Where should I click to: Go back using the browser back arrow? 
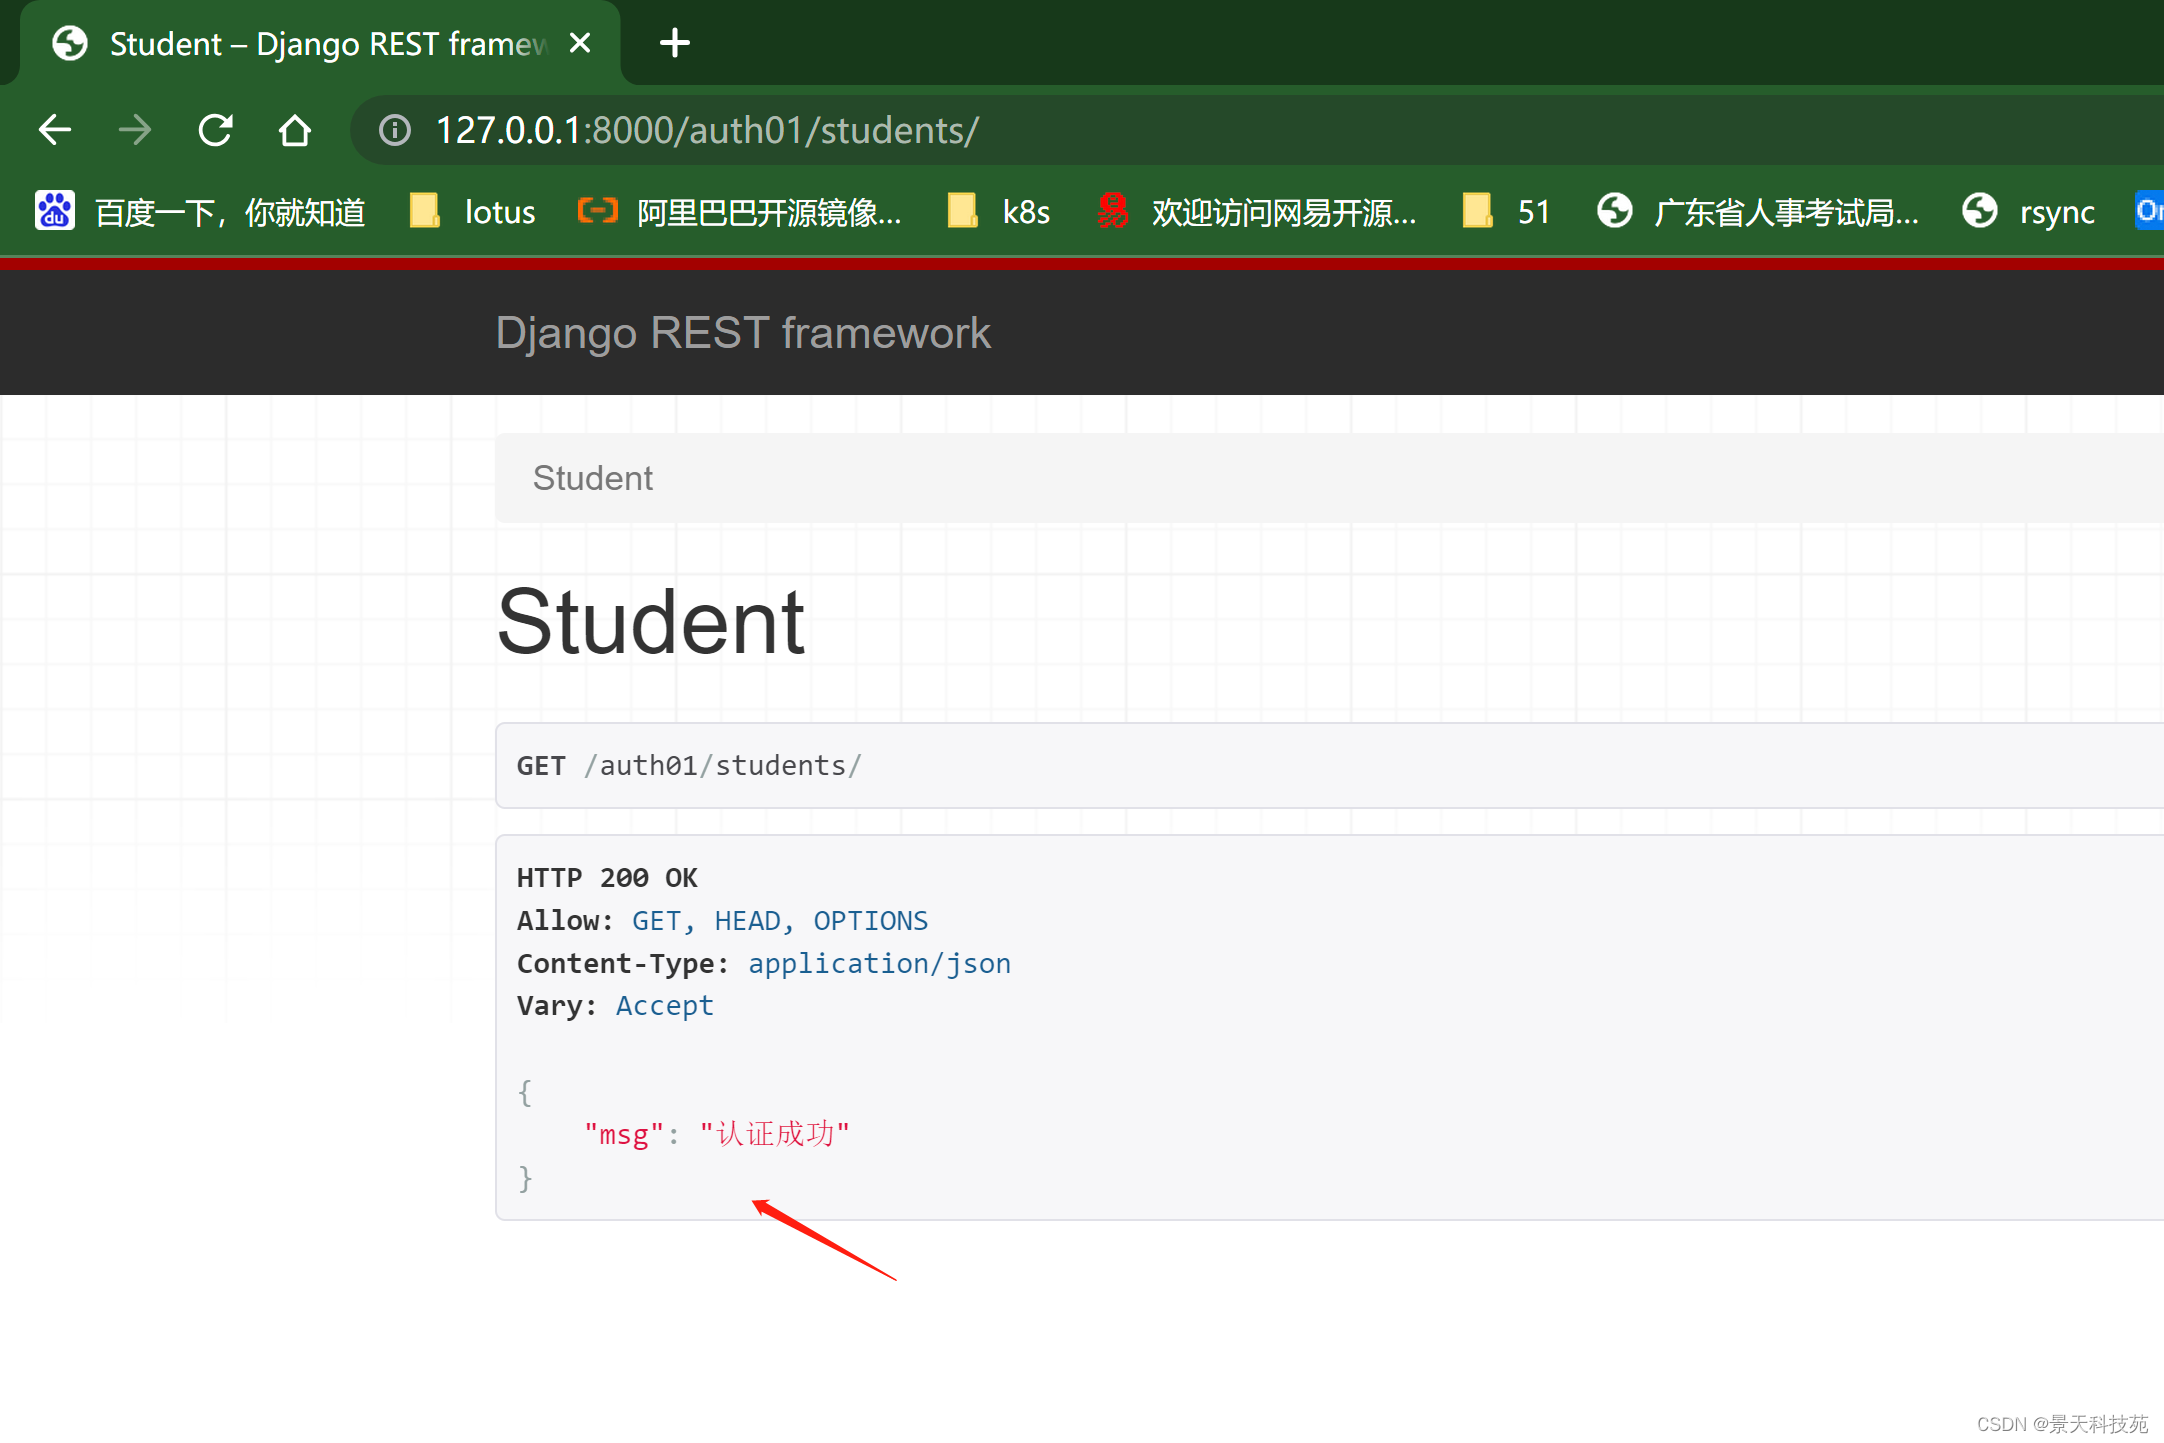pyautogui.click(x=55, y=130)
